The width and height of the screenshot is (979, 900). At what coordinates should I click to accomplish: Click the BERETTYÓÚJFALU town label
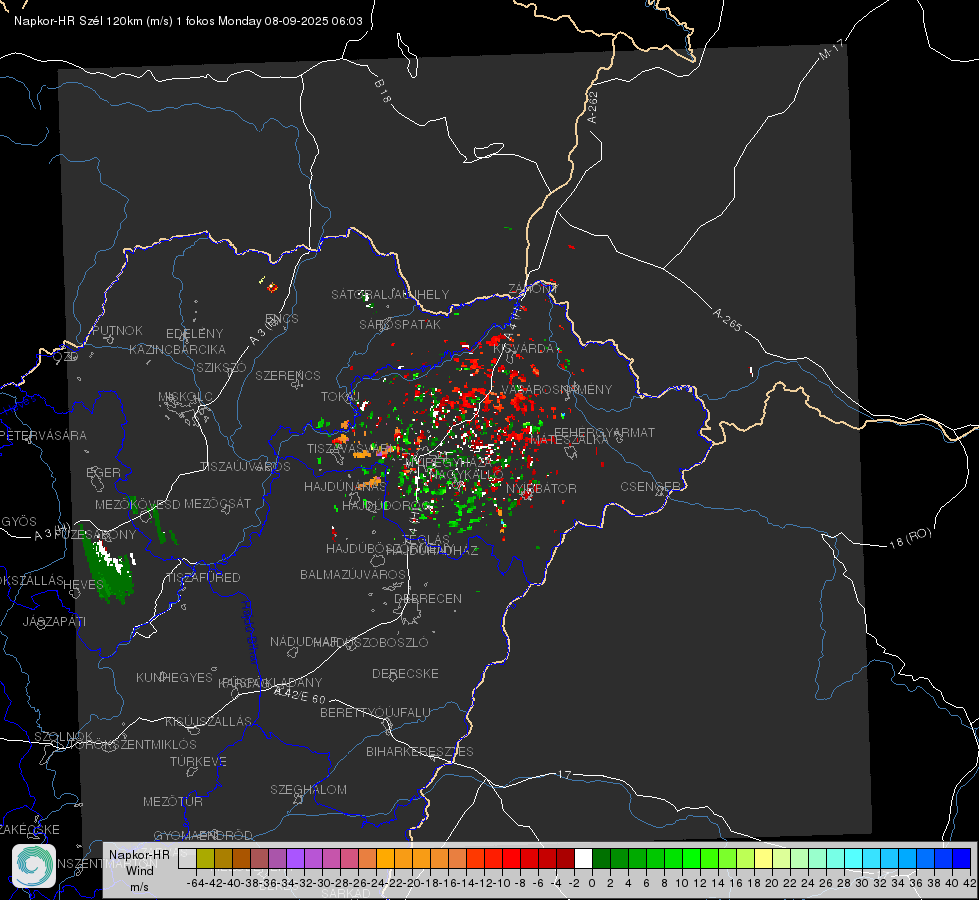[375, 712]
